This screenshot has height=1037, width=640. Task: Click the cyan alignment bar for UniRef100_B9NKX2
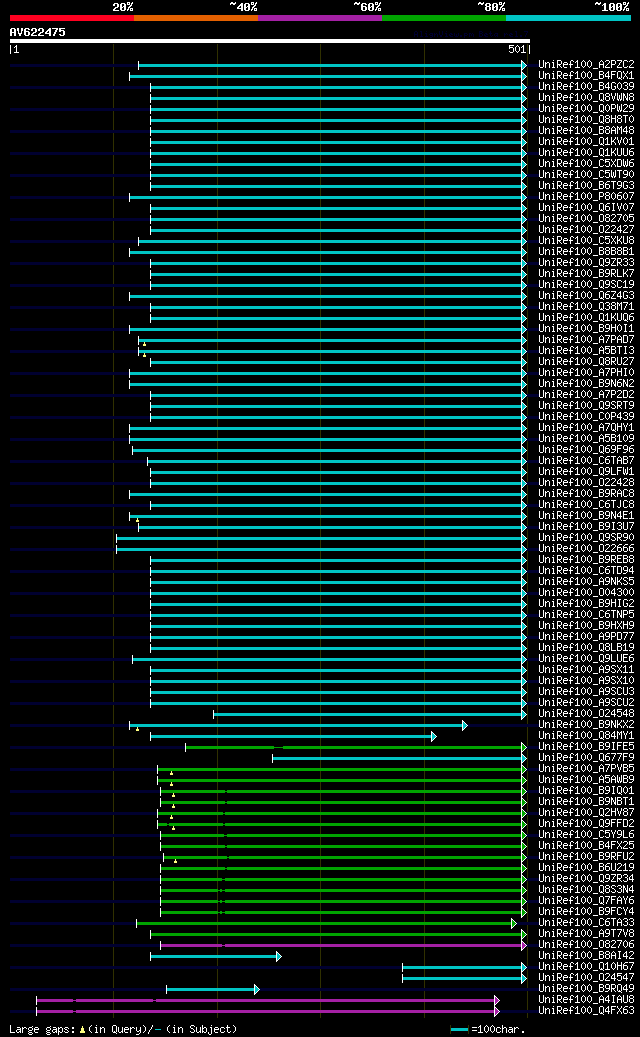[x=298, y=726]
